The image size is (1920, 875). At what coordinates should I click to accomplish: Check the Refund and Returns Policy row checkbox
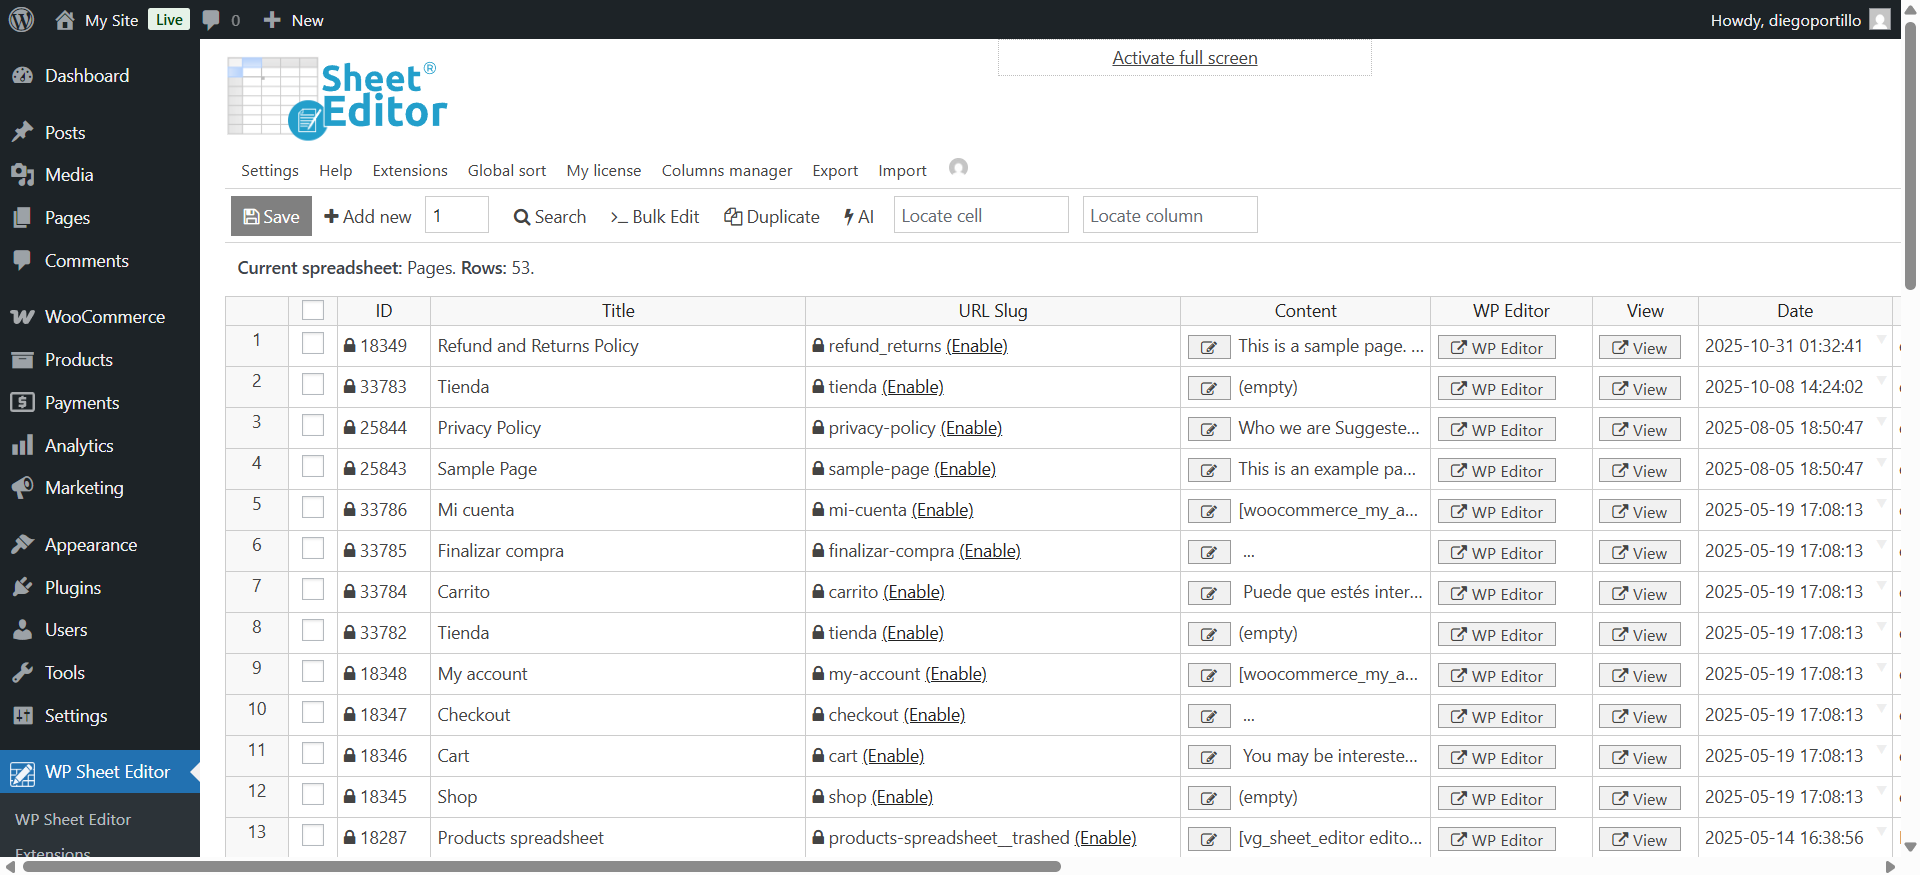pyautogui.click(x=313, y=344)
